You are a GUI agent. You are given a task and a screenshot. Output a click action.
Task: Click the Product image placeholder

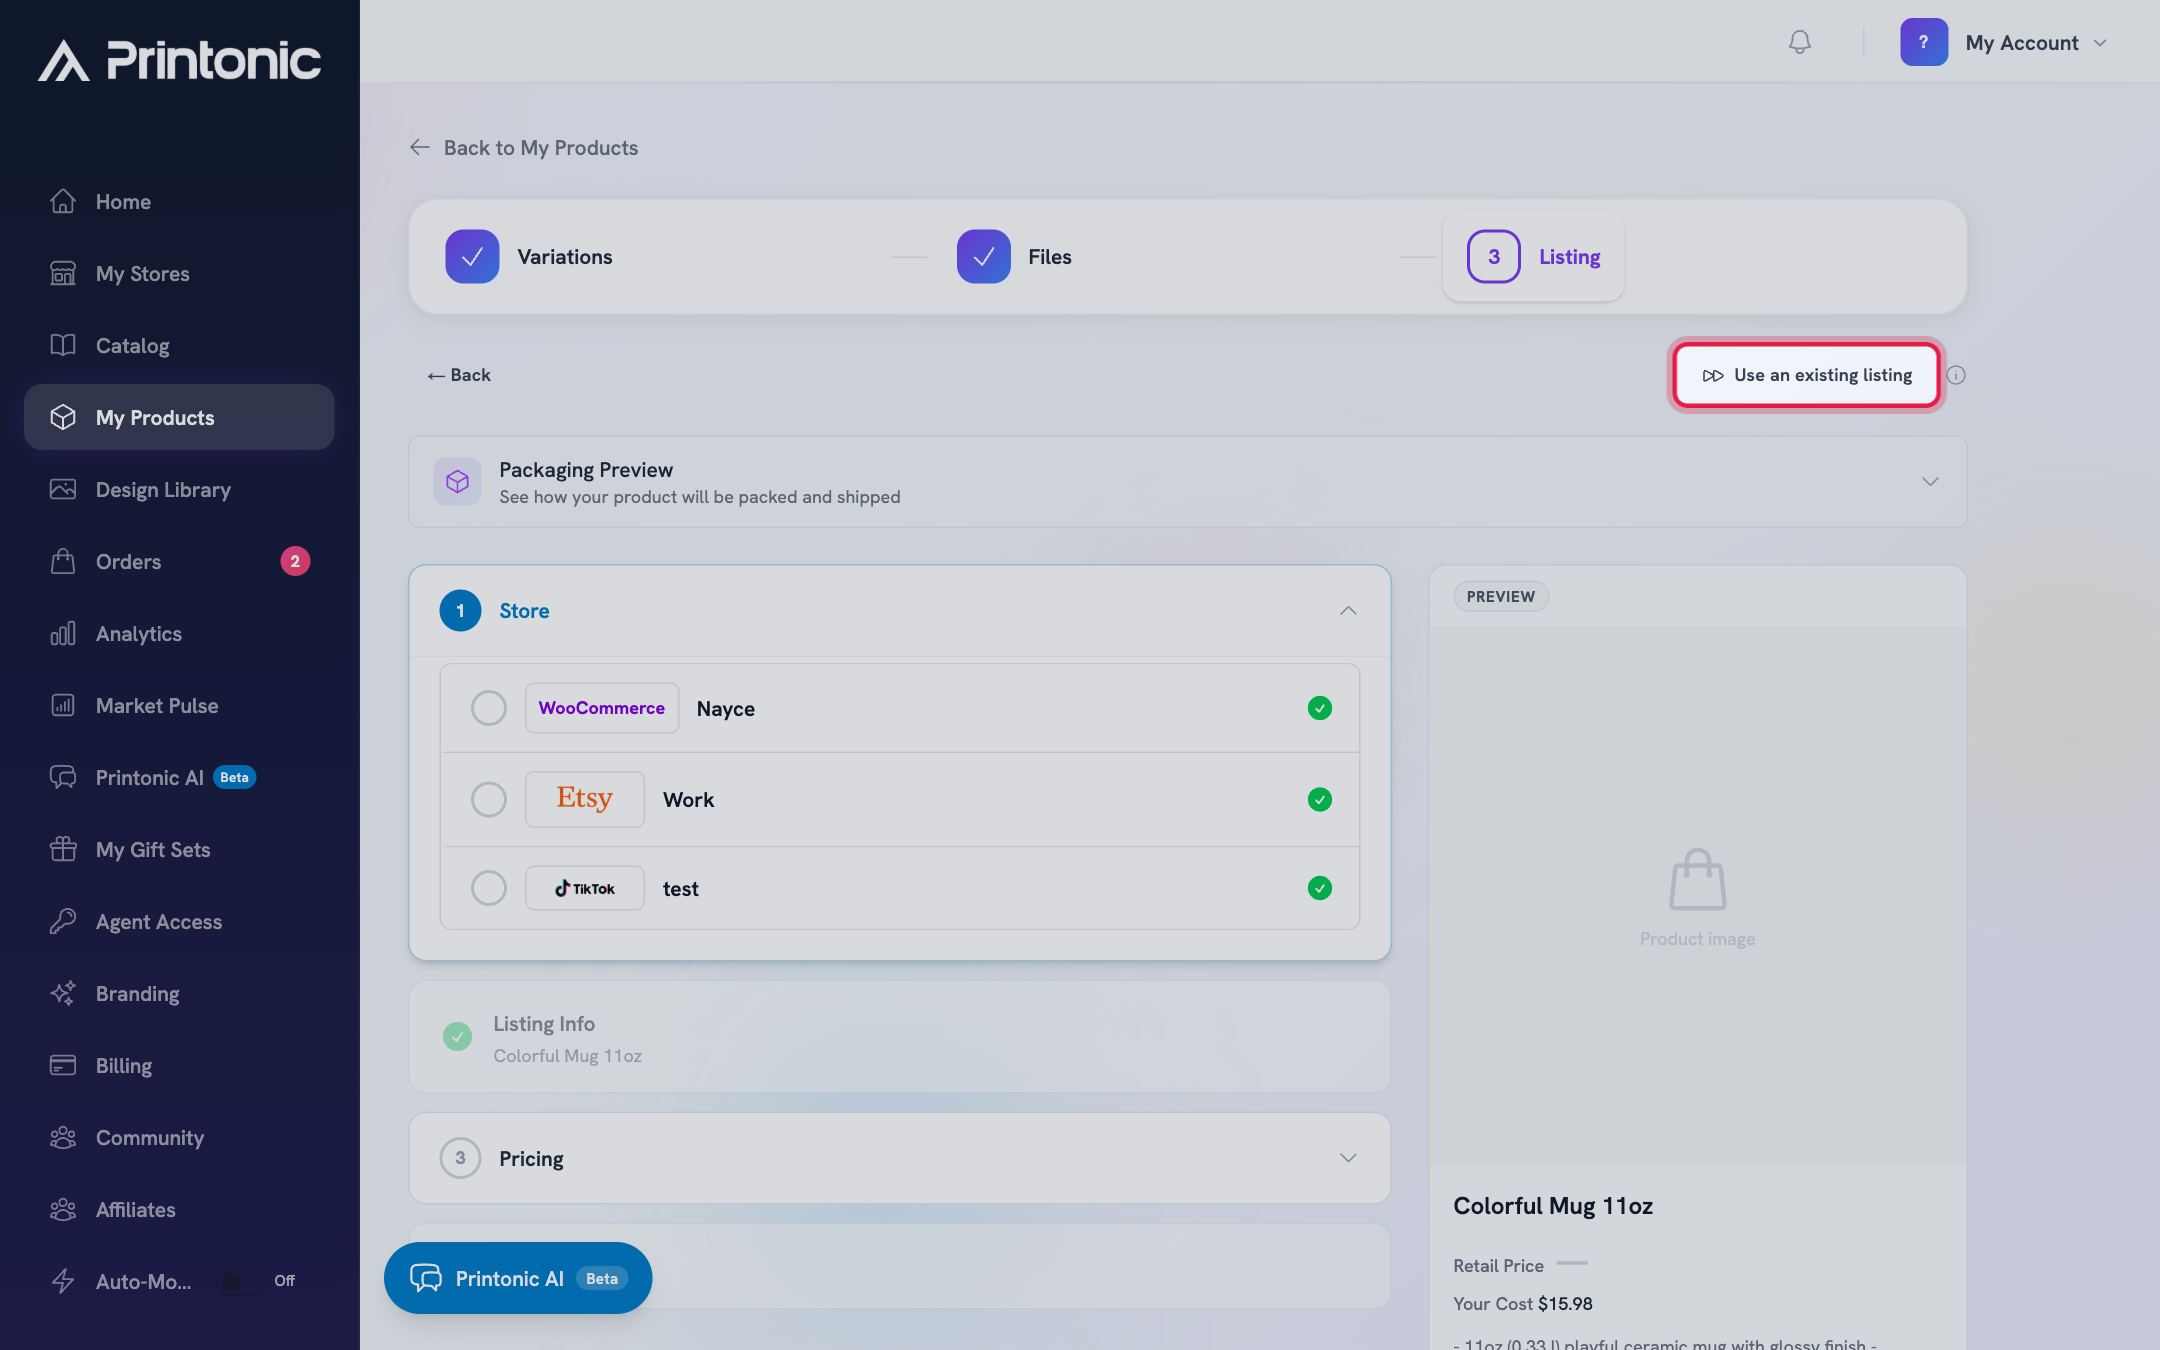coord(1698,897)
